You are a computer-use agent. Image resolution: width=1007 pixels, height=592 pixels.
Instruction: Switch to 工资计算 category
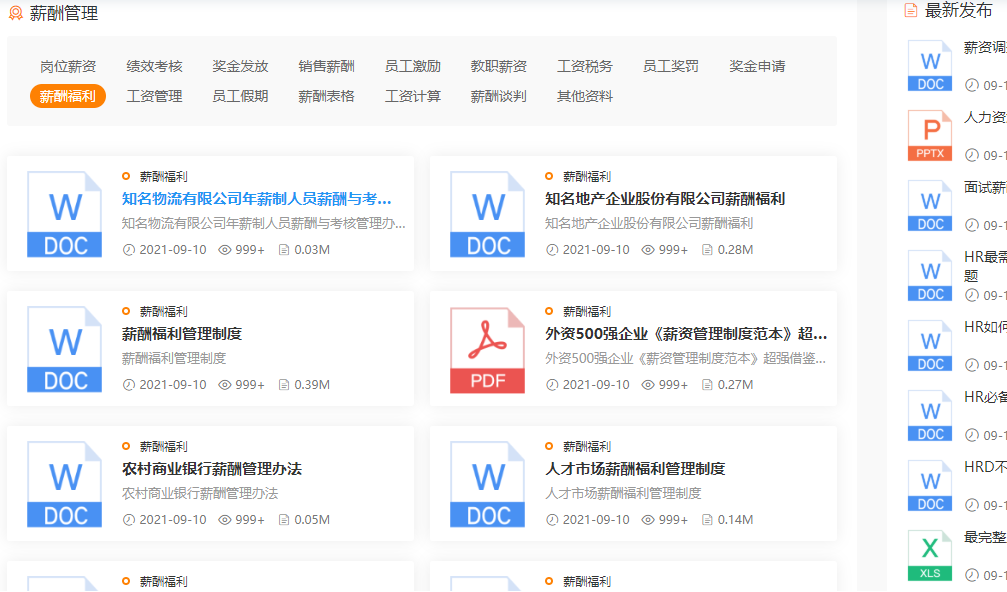(x=412, y=96)
